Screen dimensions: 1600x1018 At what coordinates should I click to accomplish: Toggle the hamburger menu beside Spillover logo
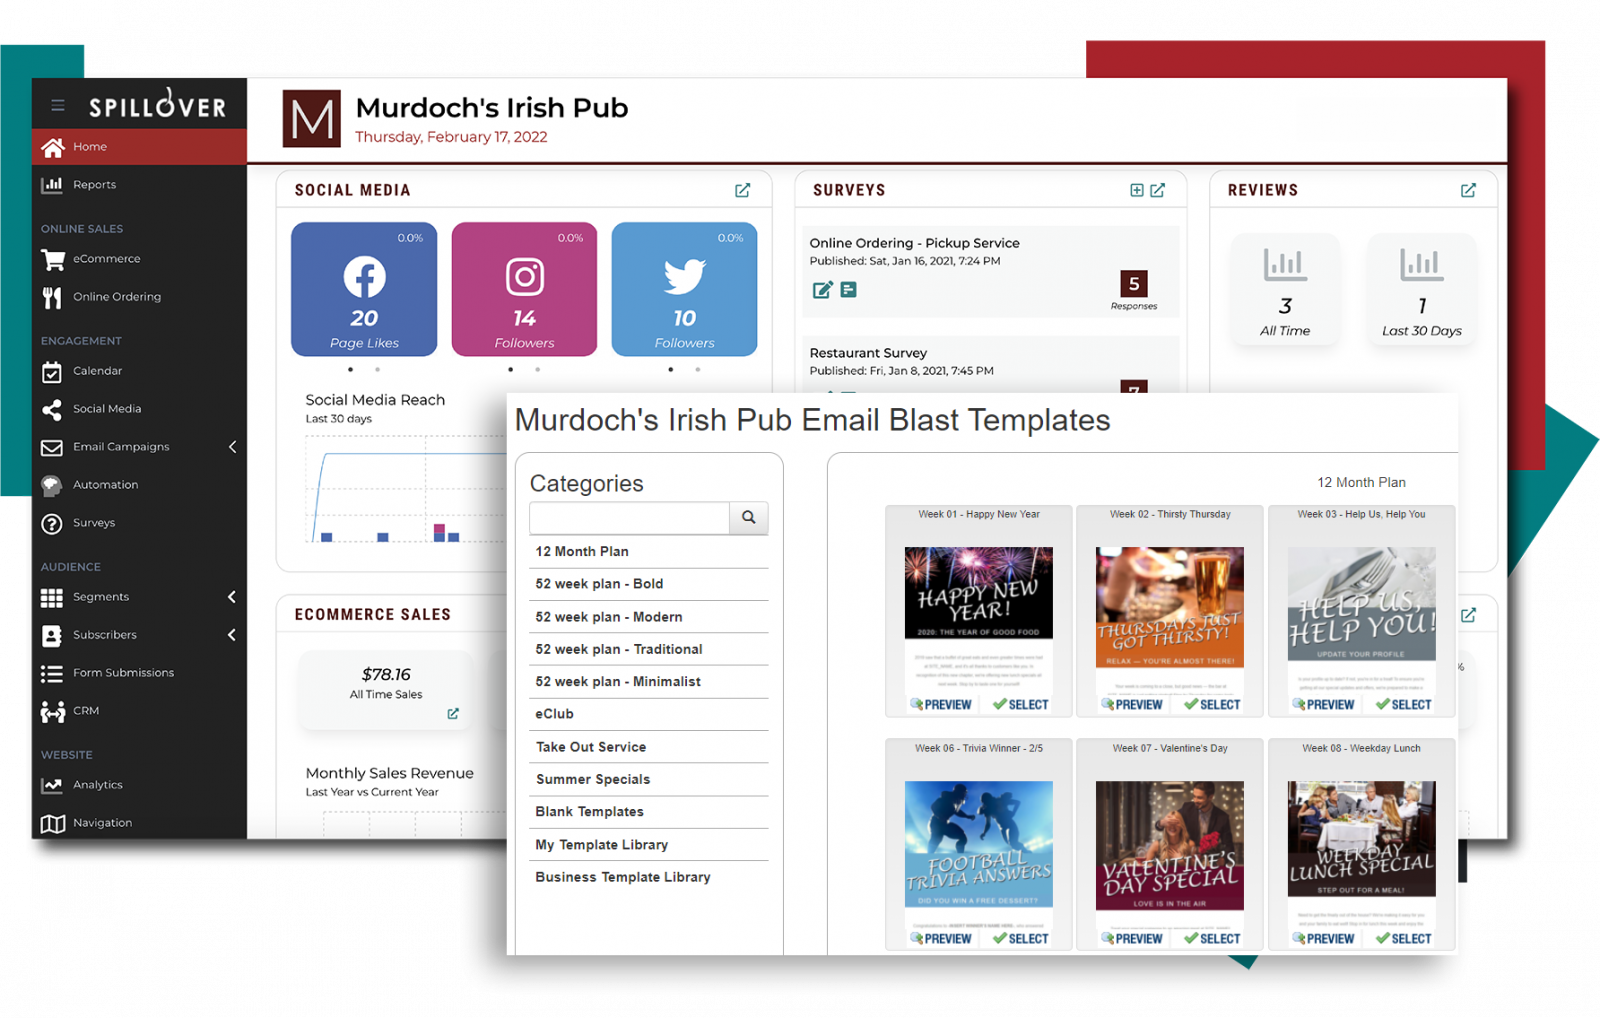(x=58, y=105)
